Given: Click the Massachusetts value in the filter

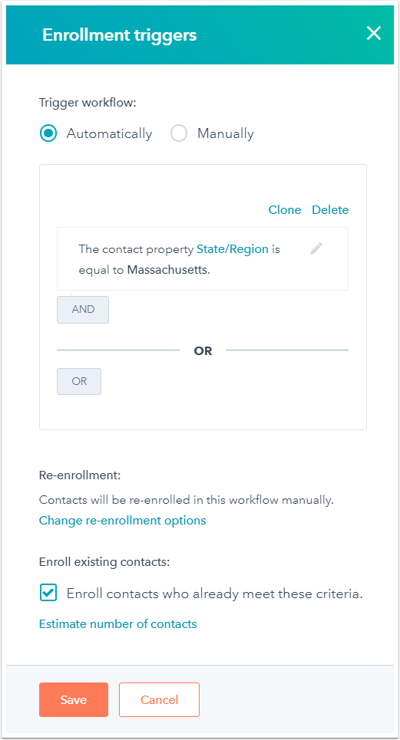Looking at the screenshot, I should (x=168, y=271).
